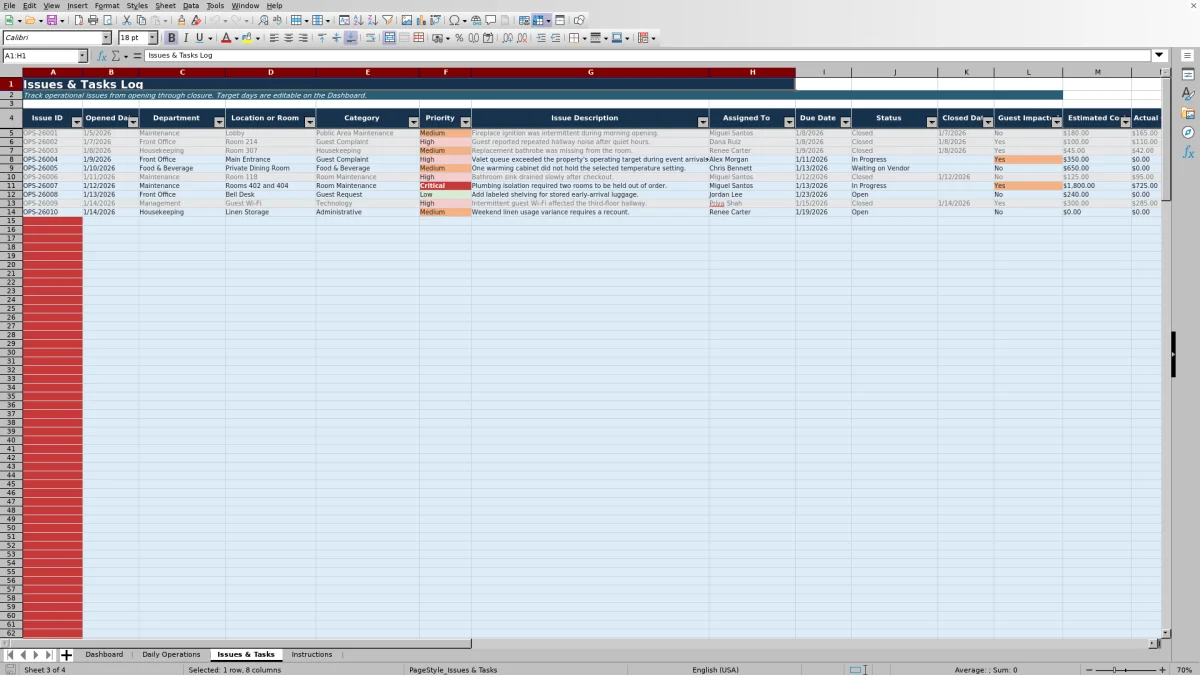
Task: Click the Sort Ascending icon
Action: (x=358, y=20)
